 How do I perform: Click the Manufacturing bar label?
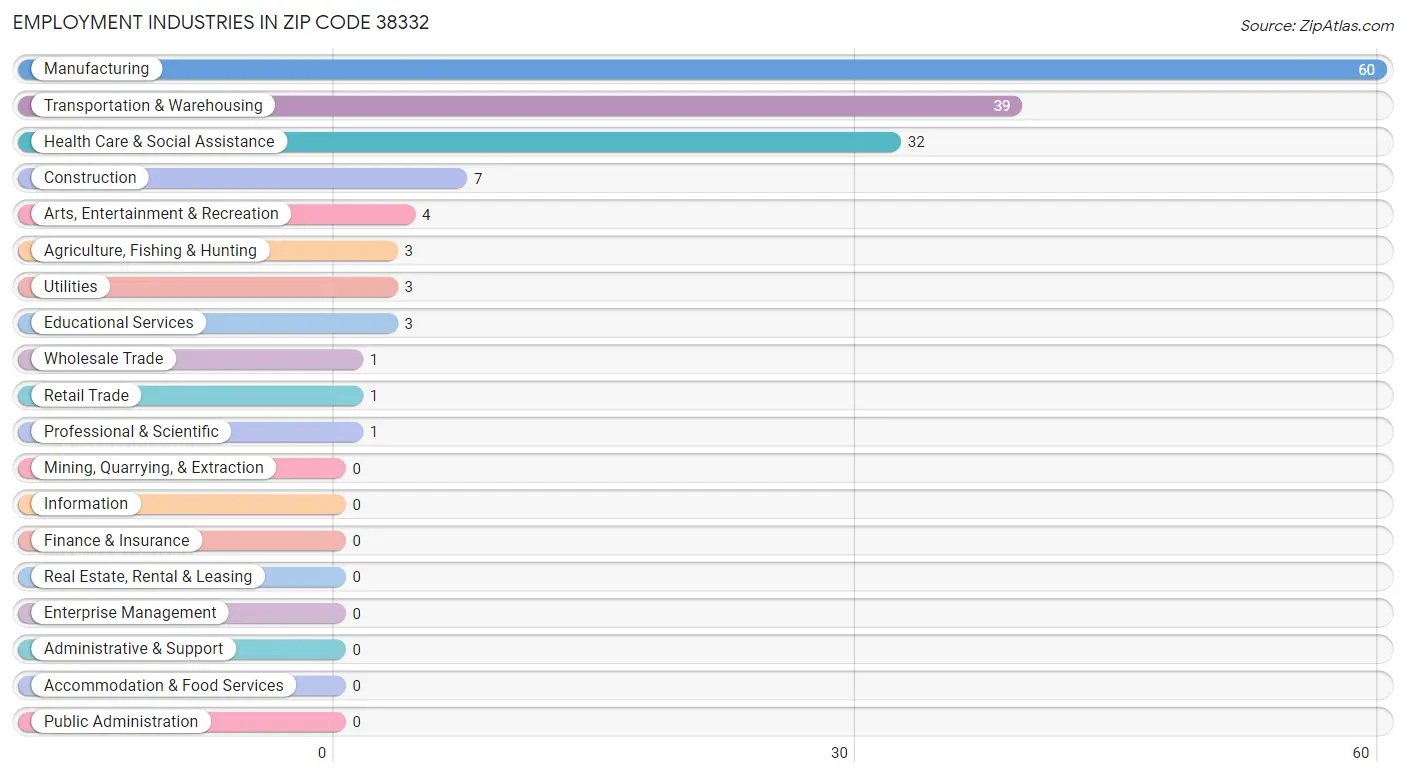tap(96, 69)
